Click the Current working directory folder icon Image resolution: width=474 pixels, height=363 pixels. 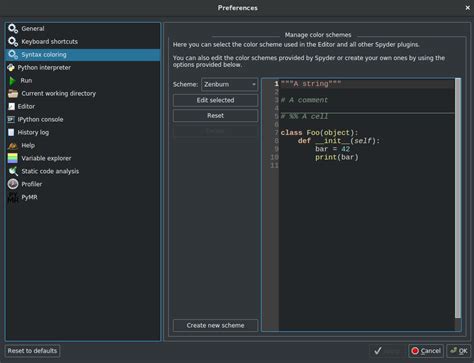click(x=13, y=94)
